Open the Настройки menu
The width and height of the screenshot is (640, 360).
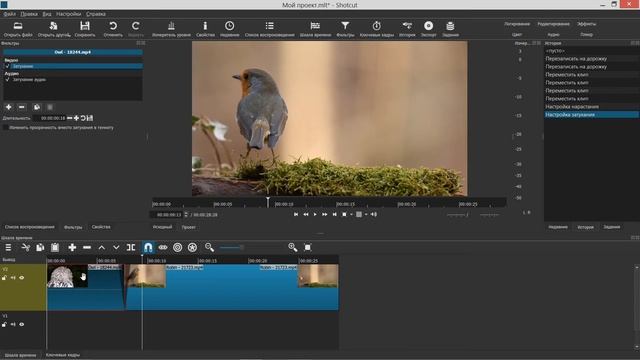(x=69, y=14)
